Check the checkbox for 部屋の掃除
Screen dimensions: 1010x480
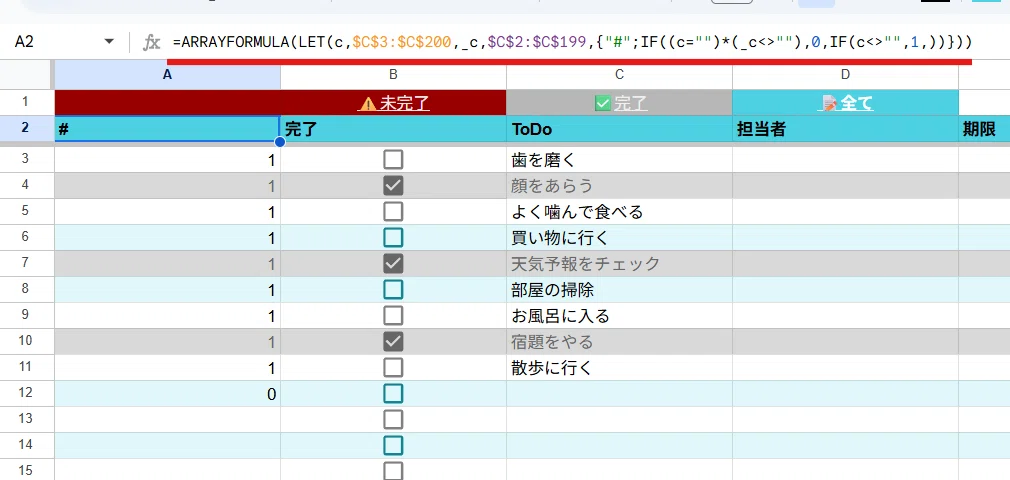click(393, 290)
